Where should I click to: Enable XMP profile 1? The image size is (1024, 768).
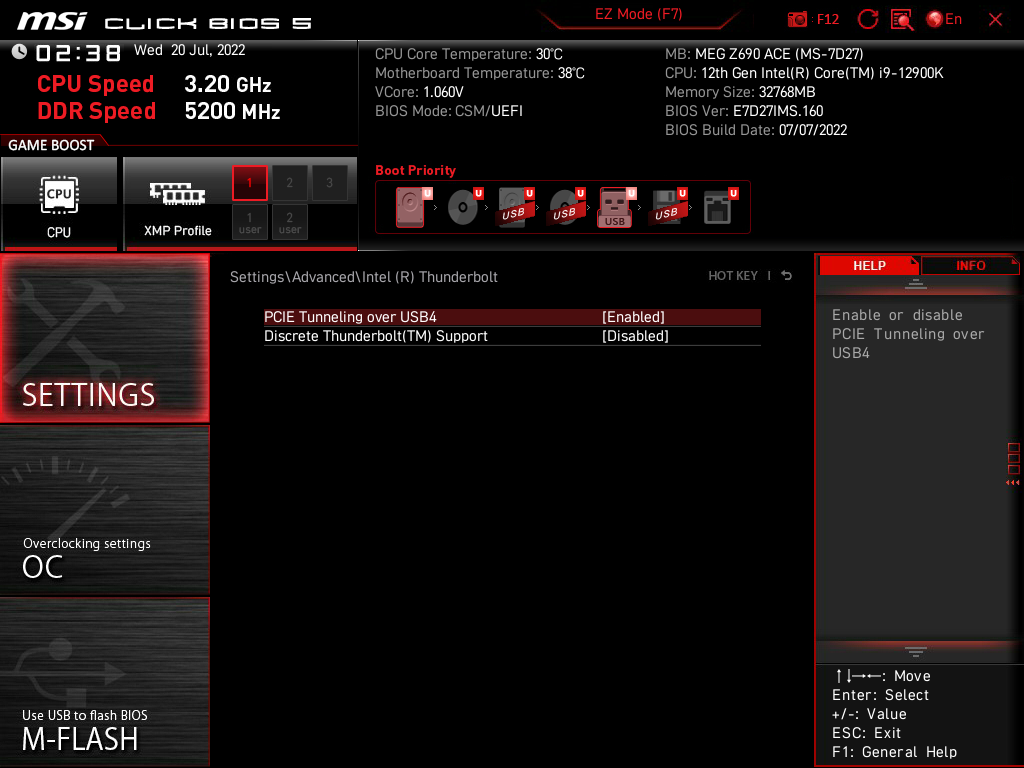[249, 183]
